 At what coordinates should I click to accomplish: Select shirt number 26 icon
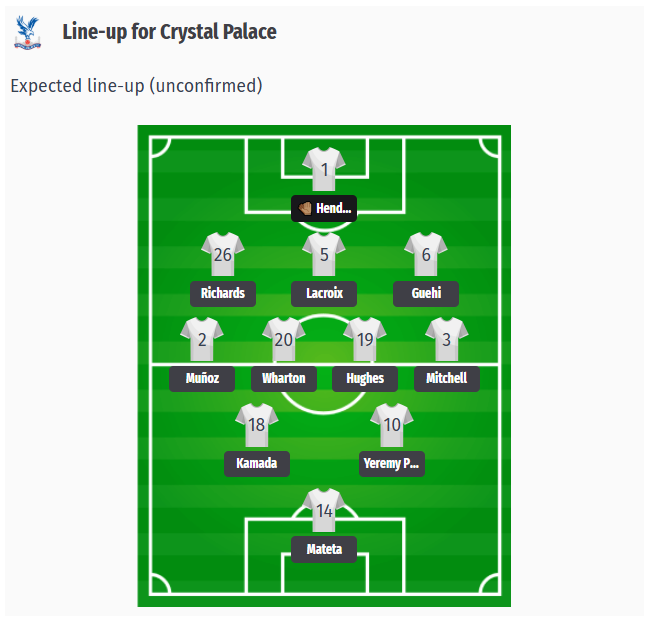[x=223, y=254]
